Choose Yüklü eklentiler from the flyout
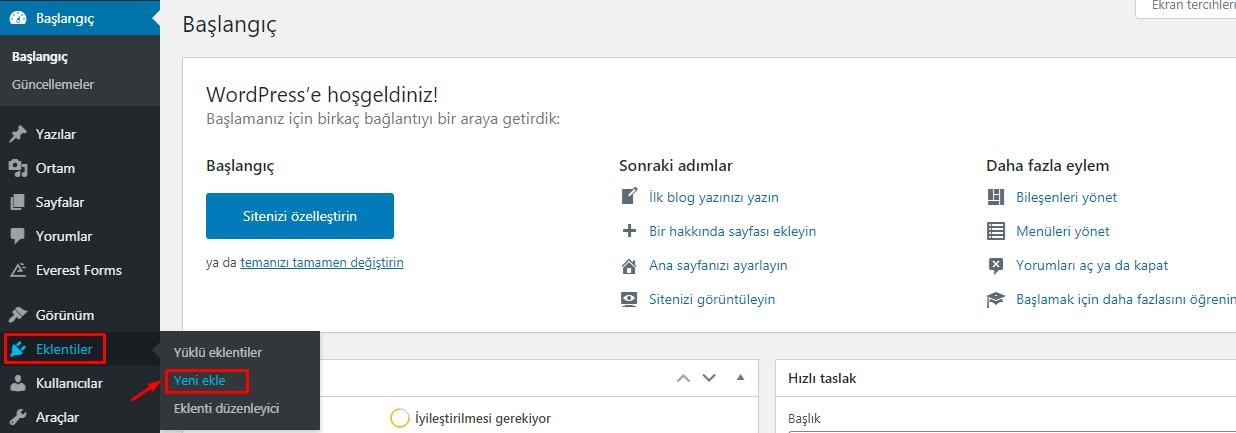 point(218,352)
